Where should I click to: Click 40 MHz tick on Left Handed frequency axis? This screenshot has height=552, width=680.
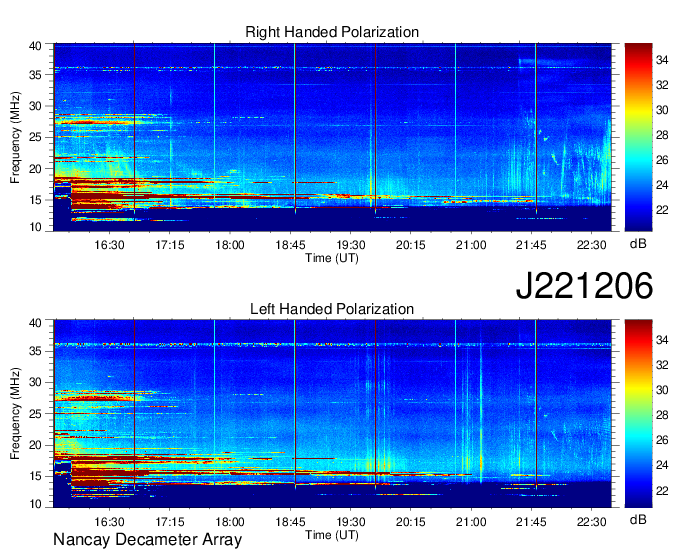tap(35, 322)
